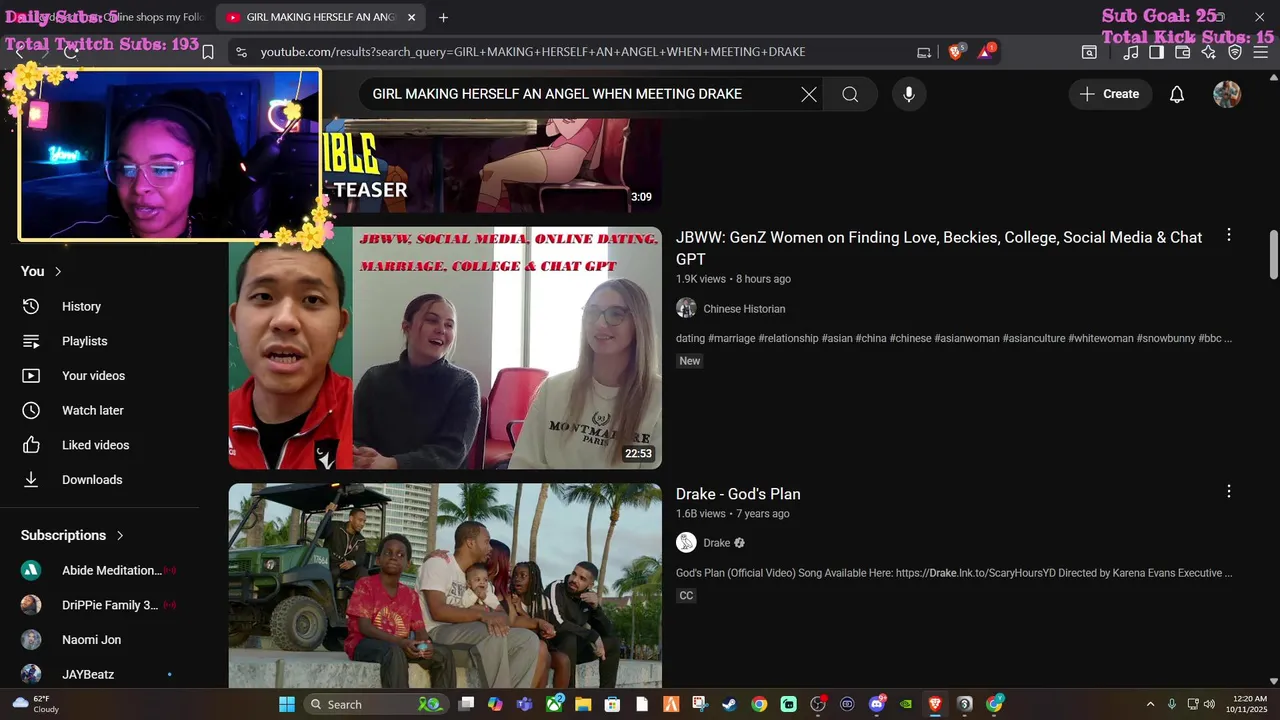The image size is (1280, 720).
Task: Open the Brave Rewards triangle icon
Action: [986, 52]
